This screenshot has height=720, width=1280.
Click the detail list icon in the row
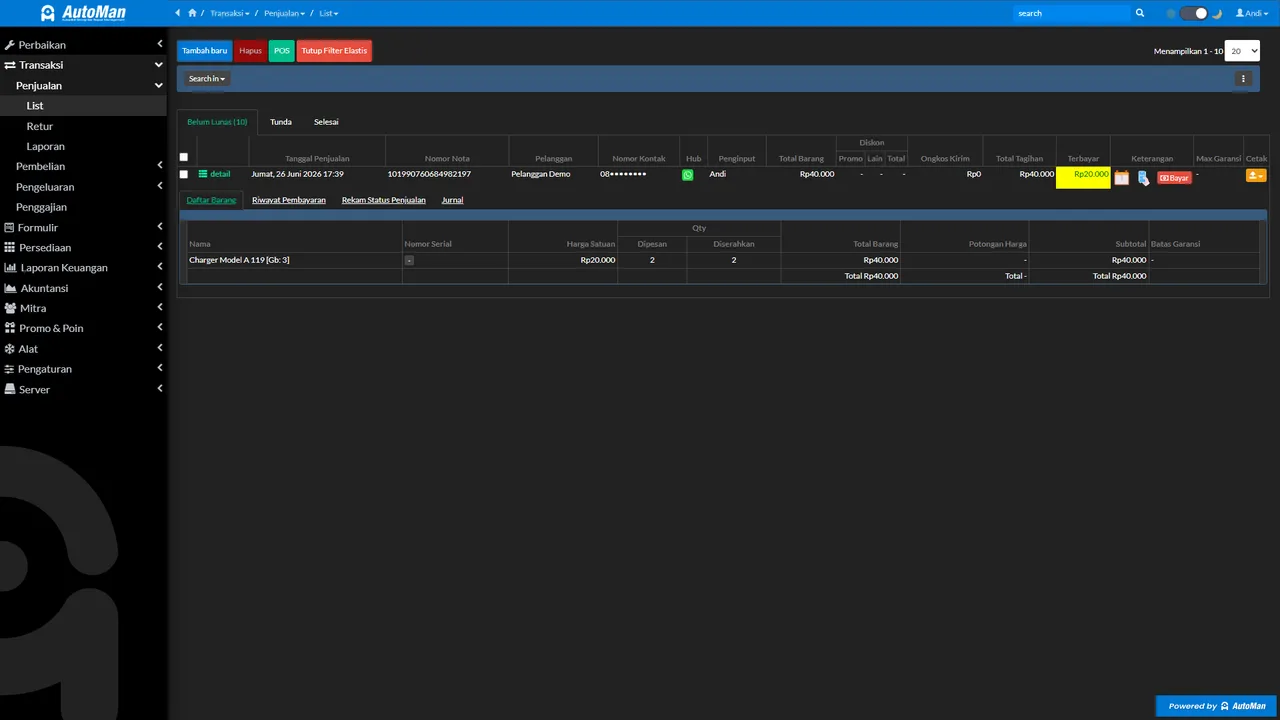pos(203,174)
